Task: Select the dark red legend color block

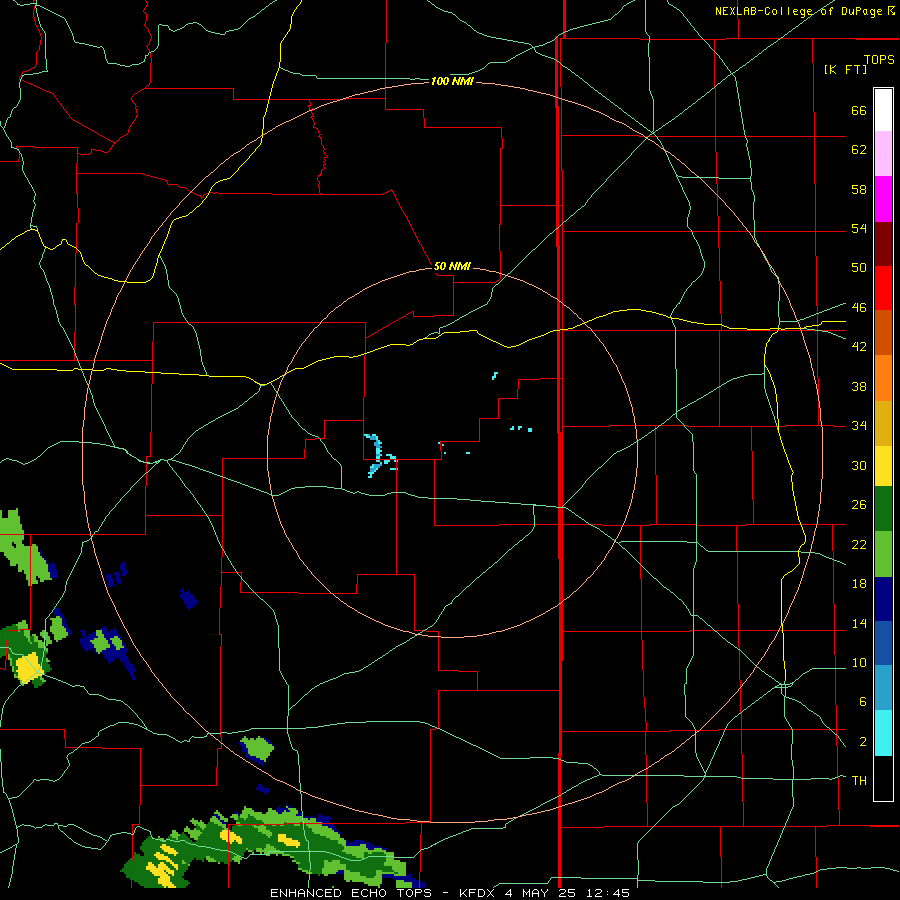Action: point(883,244)
